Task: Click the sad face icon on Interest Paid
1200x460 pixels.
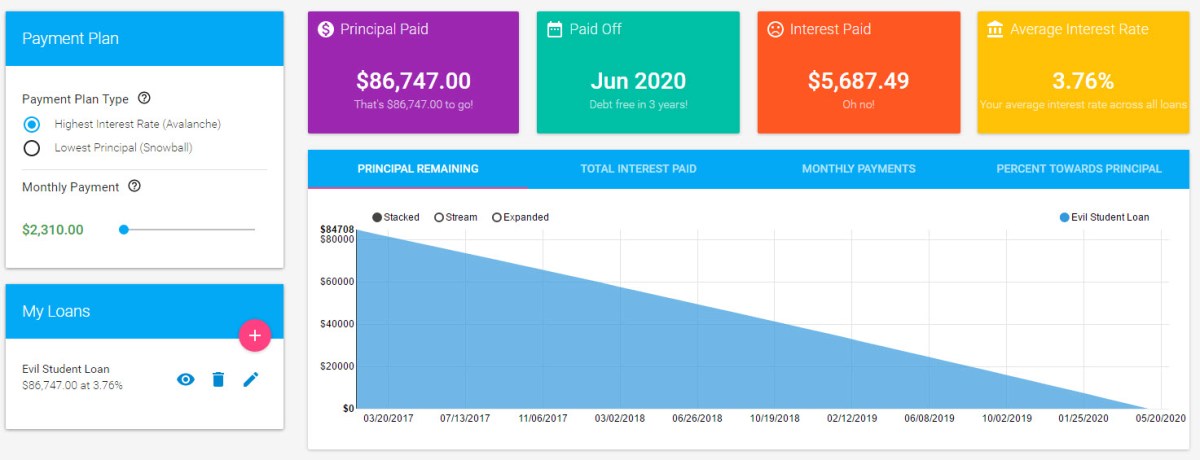Action: [775, 30]
